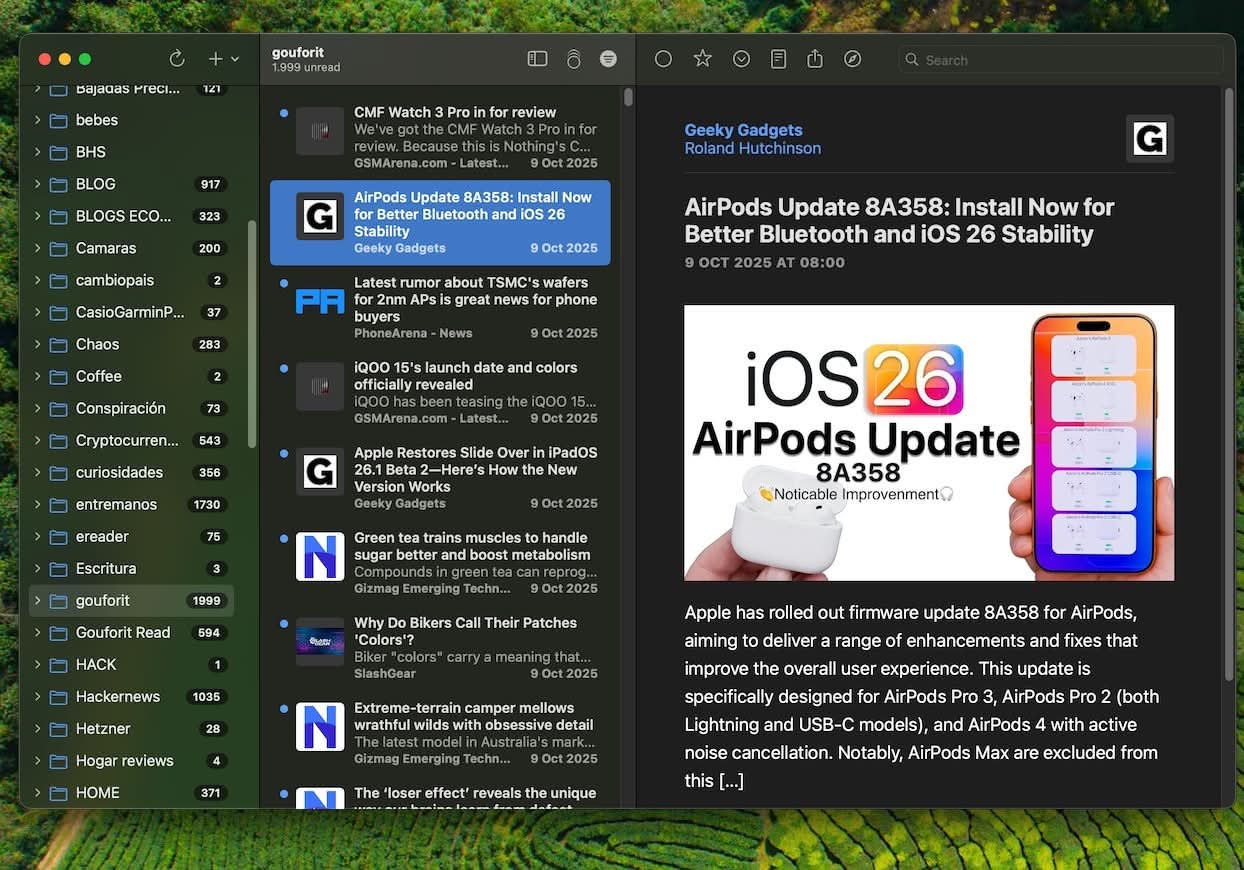Viewport: 1244px width, 870px height.
Task: Open article in browser compass icon
Action: 852,59
